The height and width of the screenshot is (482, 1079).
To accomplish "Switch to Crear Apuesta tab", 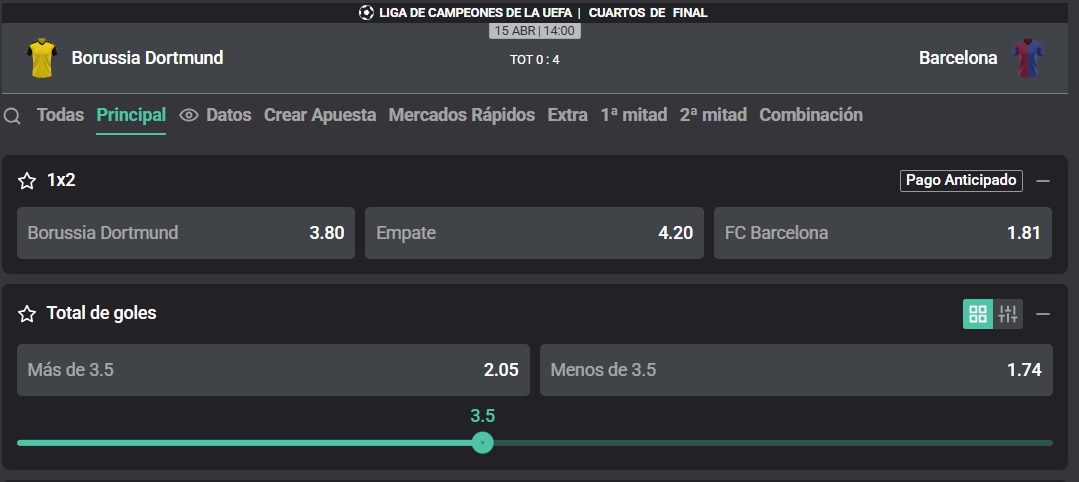I will coord(320,115).
